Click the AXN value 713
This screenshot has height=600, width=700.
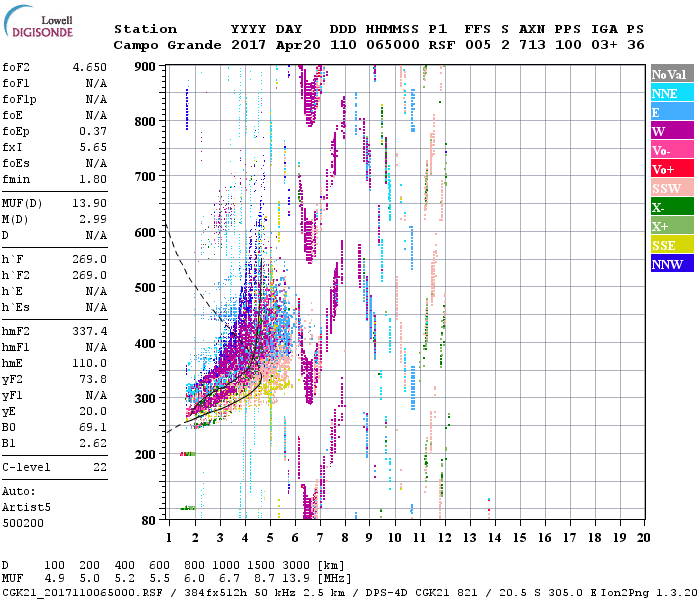(x=532, y=45)
